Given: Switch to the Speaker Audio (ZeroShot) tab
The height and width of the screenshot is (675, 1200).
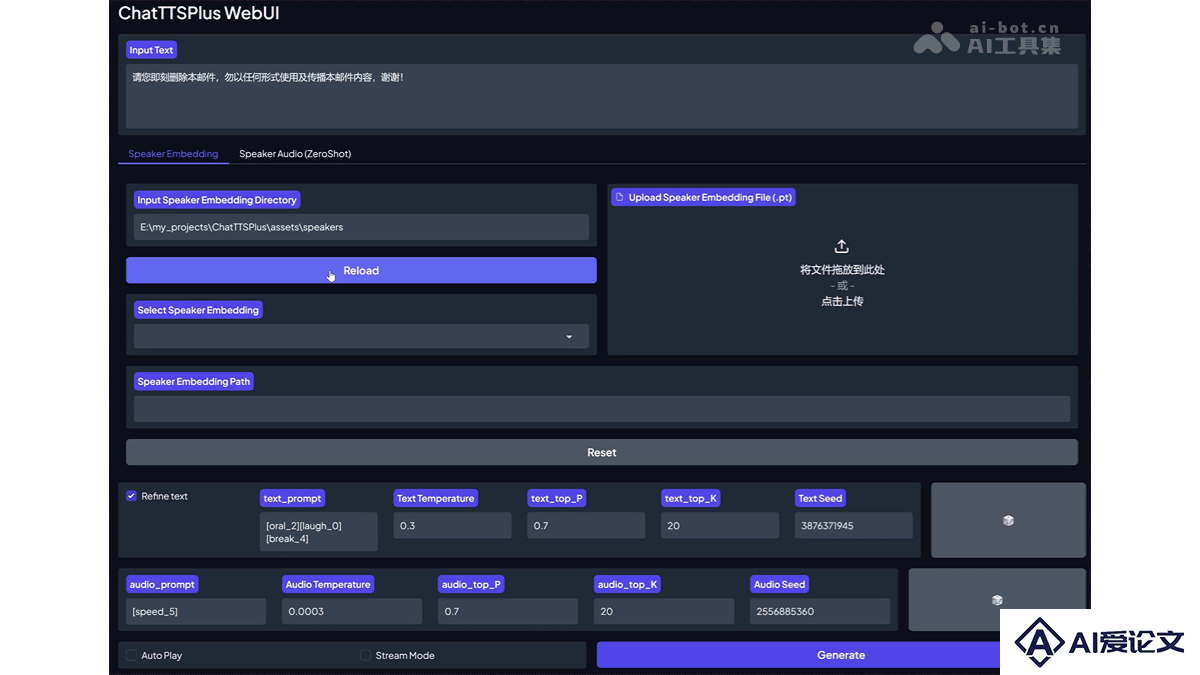Looking at the screenshot, I should [x=295, y=154].
